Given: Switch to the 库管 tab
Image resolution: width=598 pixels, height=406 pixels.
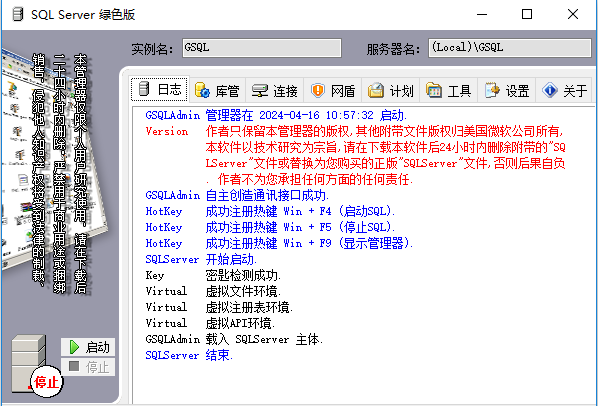Looking at the screenshot, I should coord(217,91).
